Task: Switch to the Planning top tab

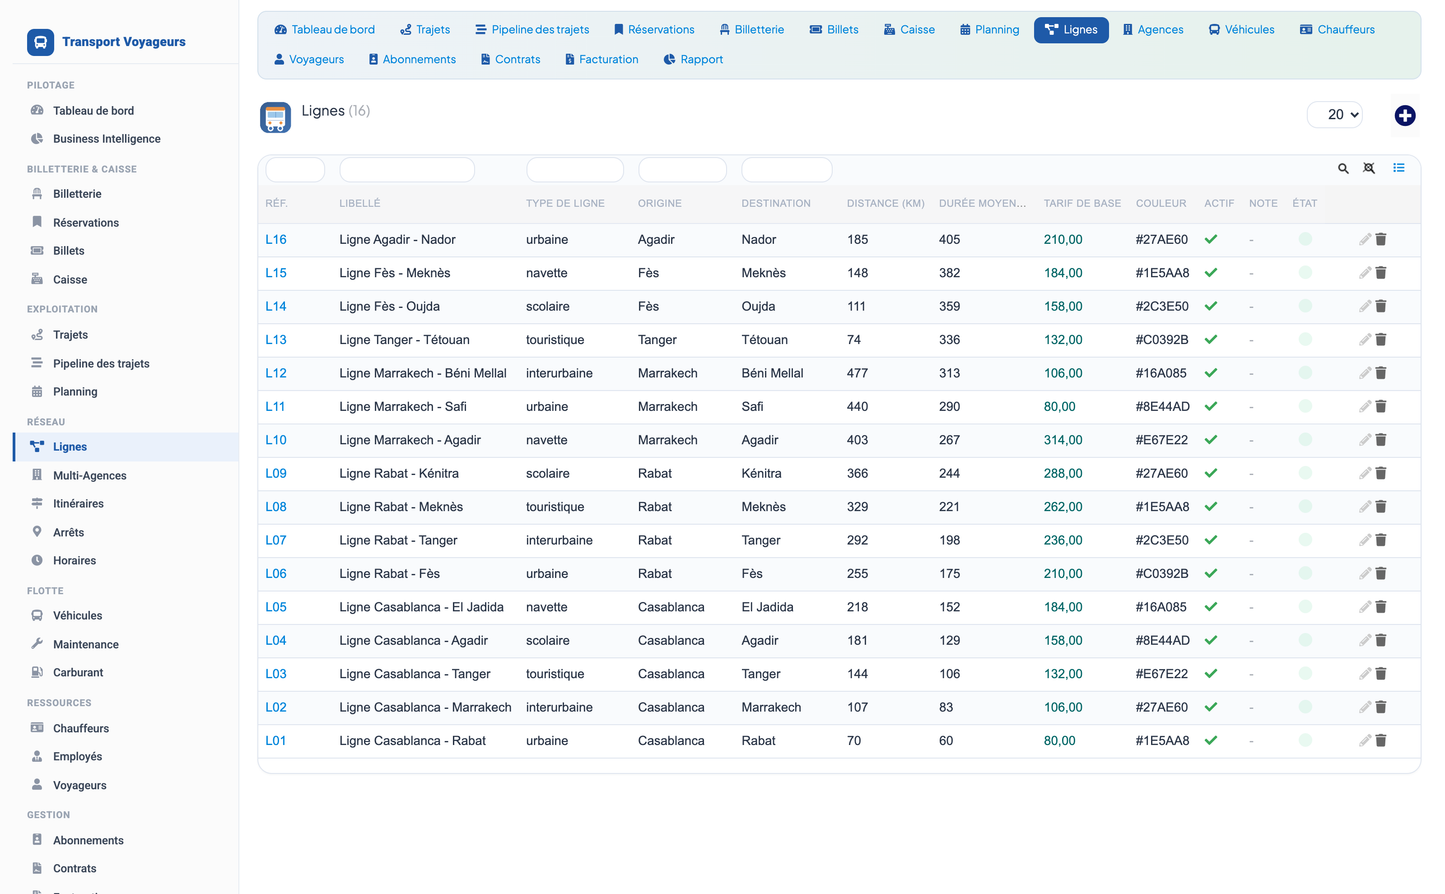Action: coord(990,30)
